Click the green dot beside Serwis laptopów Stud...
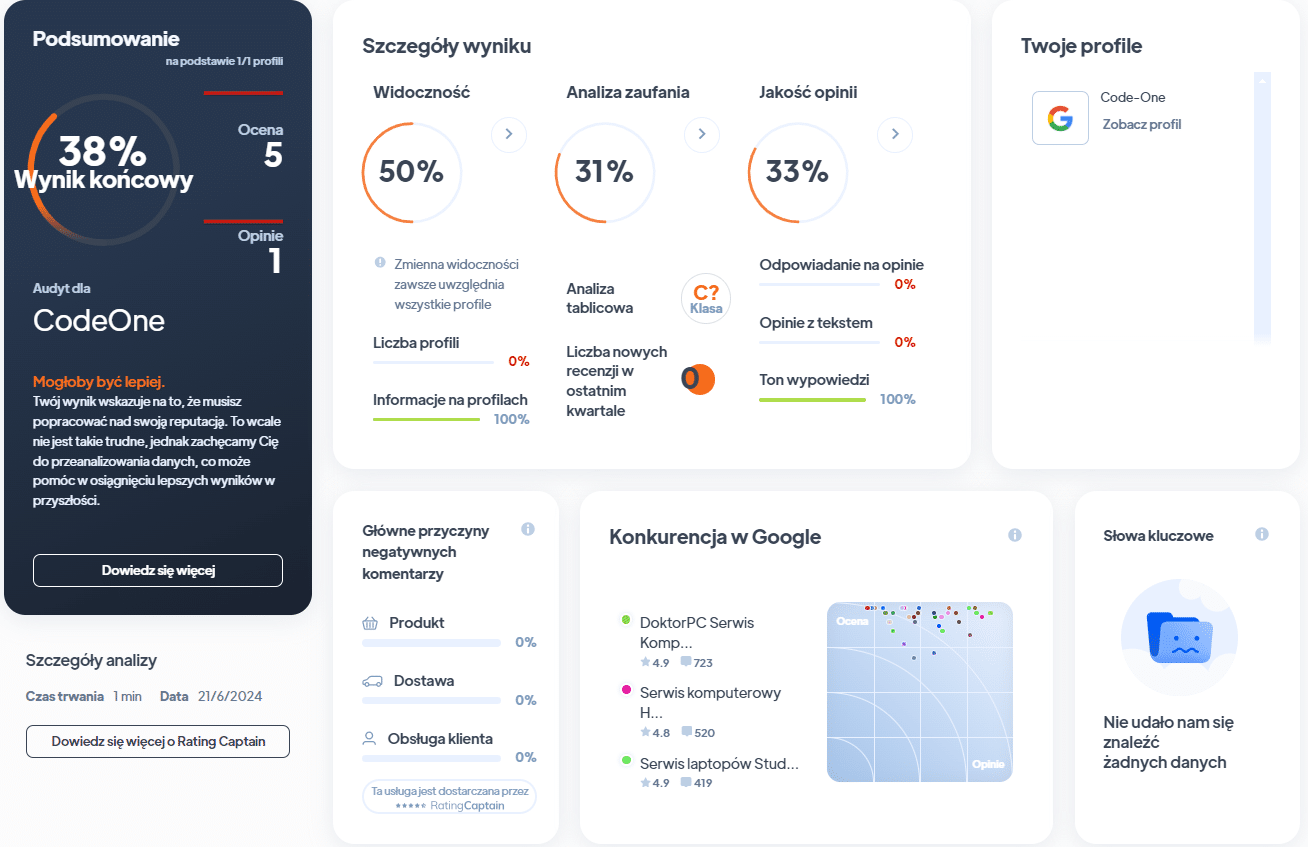The width and height of the screenshot is (1308, 847). 626,761
